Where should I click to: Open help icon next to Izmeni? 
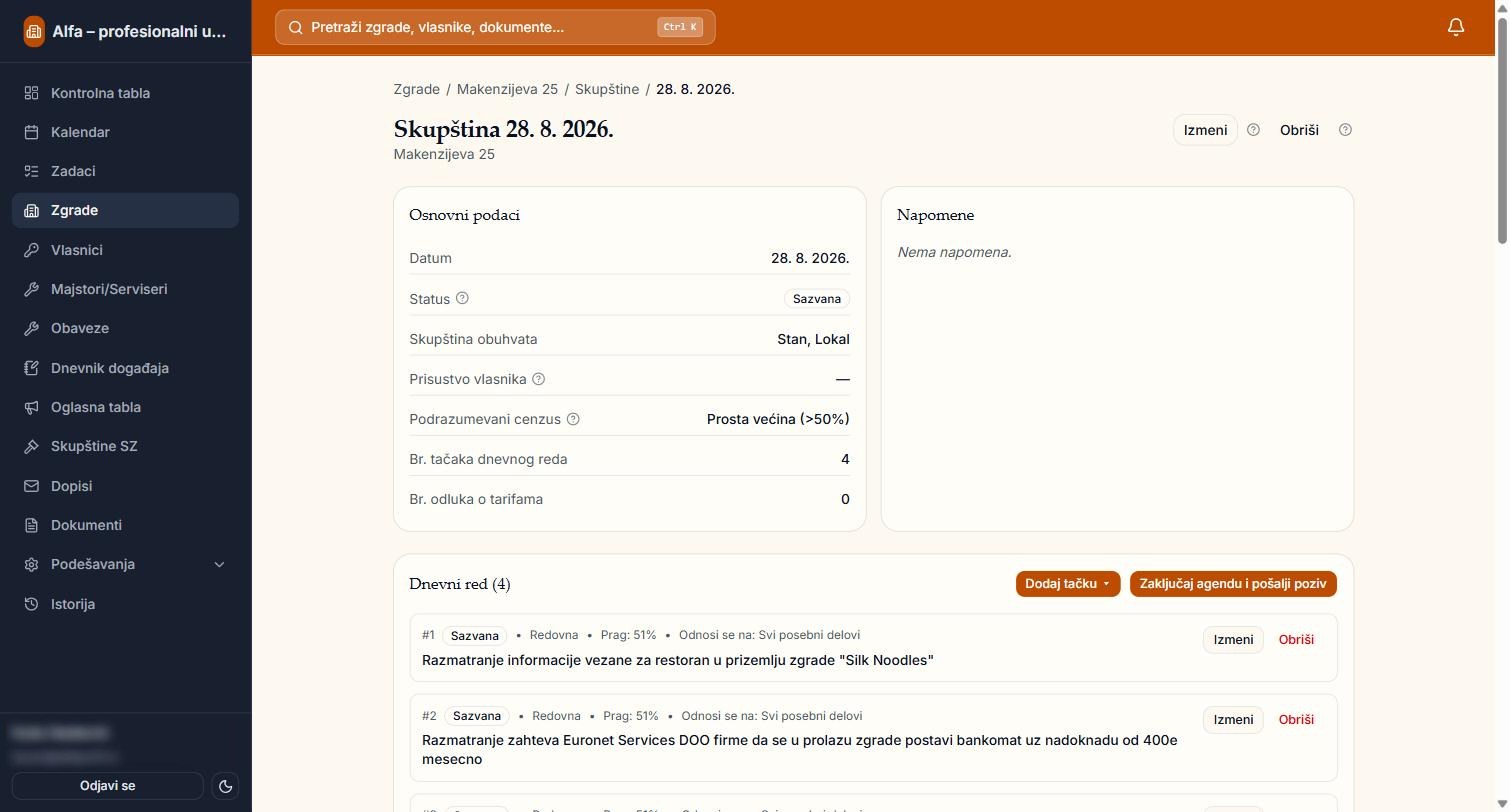pos(1253,130)
